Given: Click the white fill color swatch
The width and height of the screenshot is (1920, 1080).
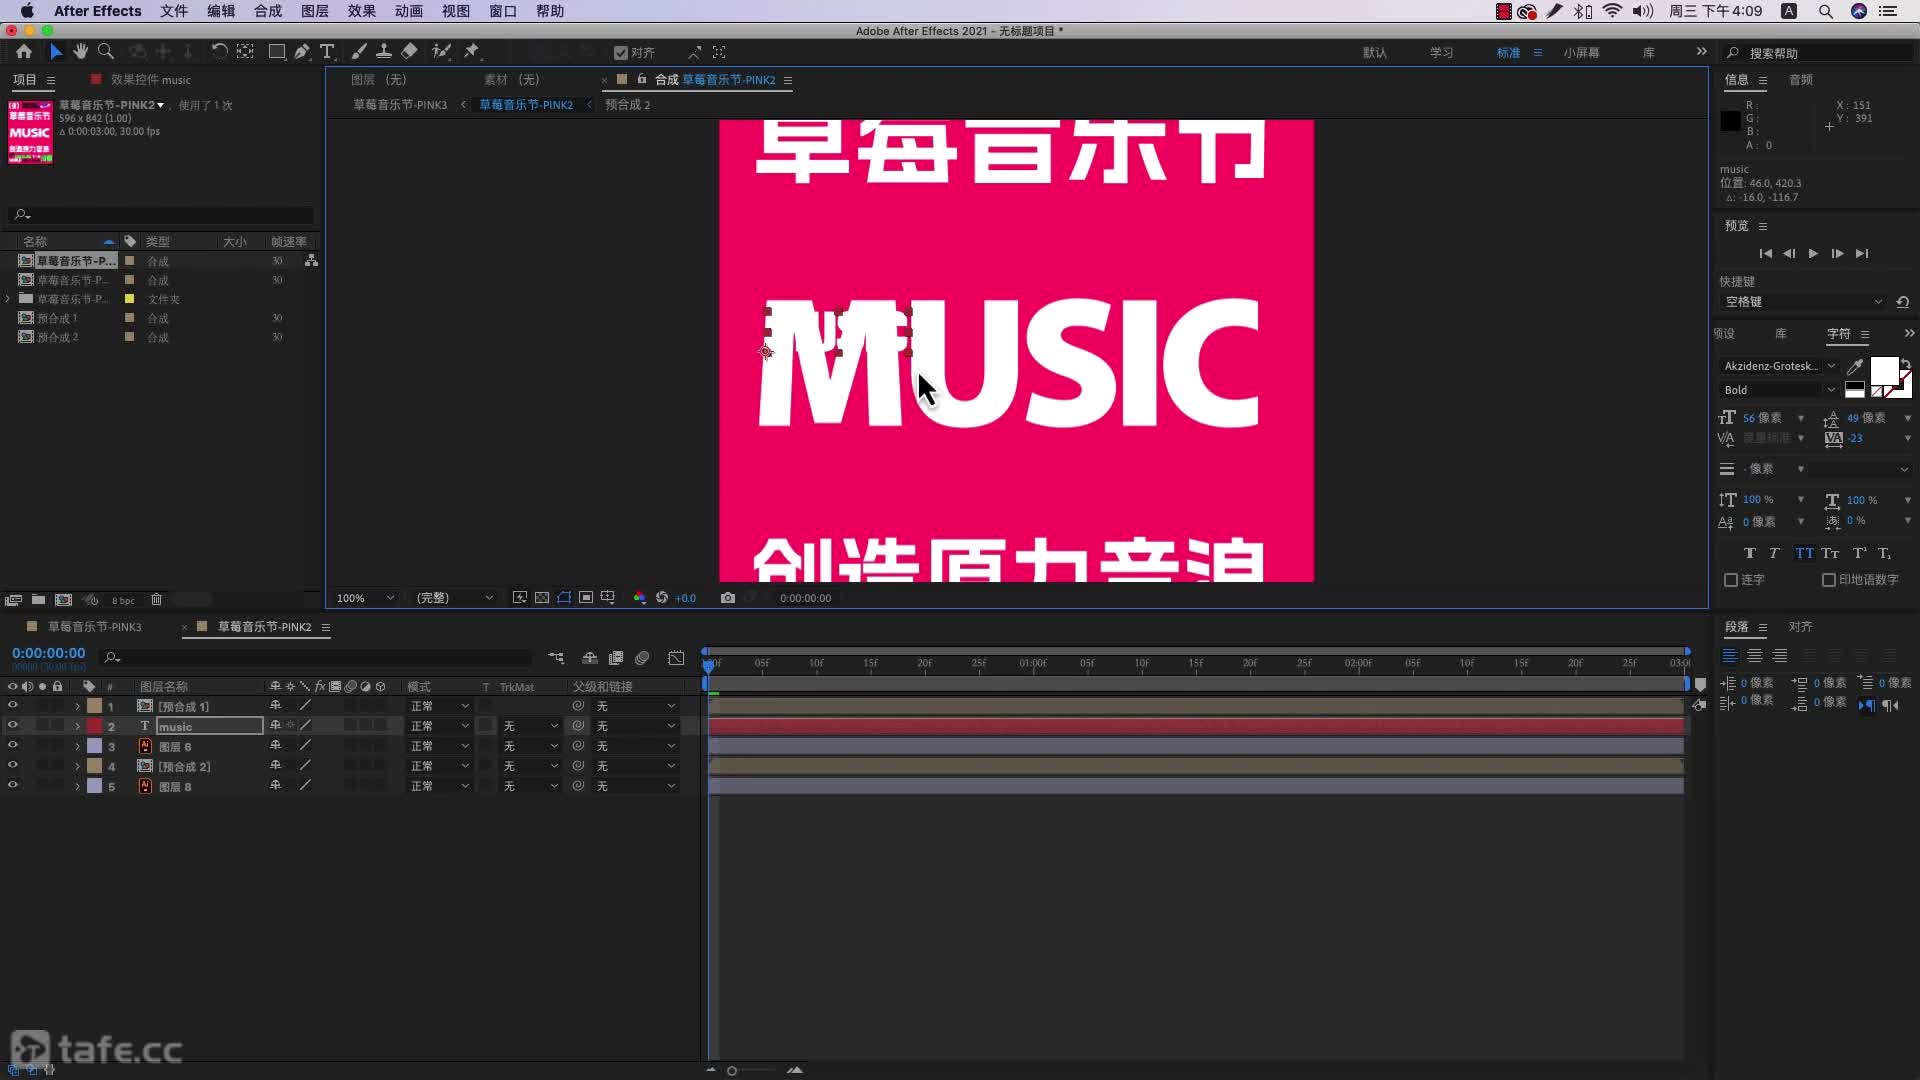Looking at the screenshot, I should pyautogui.click(x=1883, y=370).
